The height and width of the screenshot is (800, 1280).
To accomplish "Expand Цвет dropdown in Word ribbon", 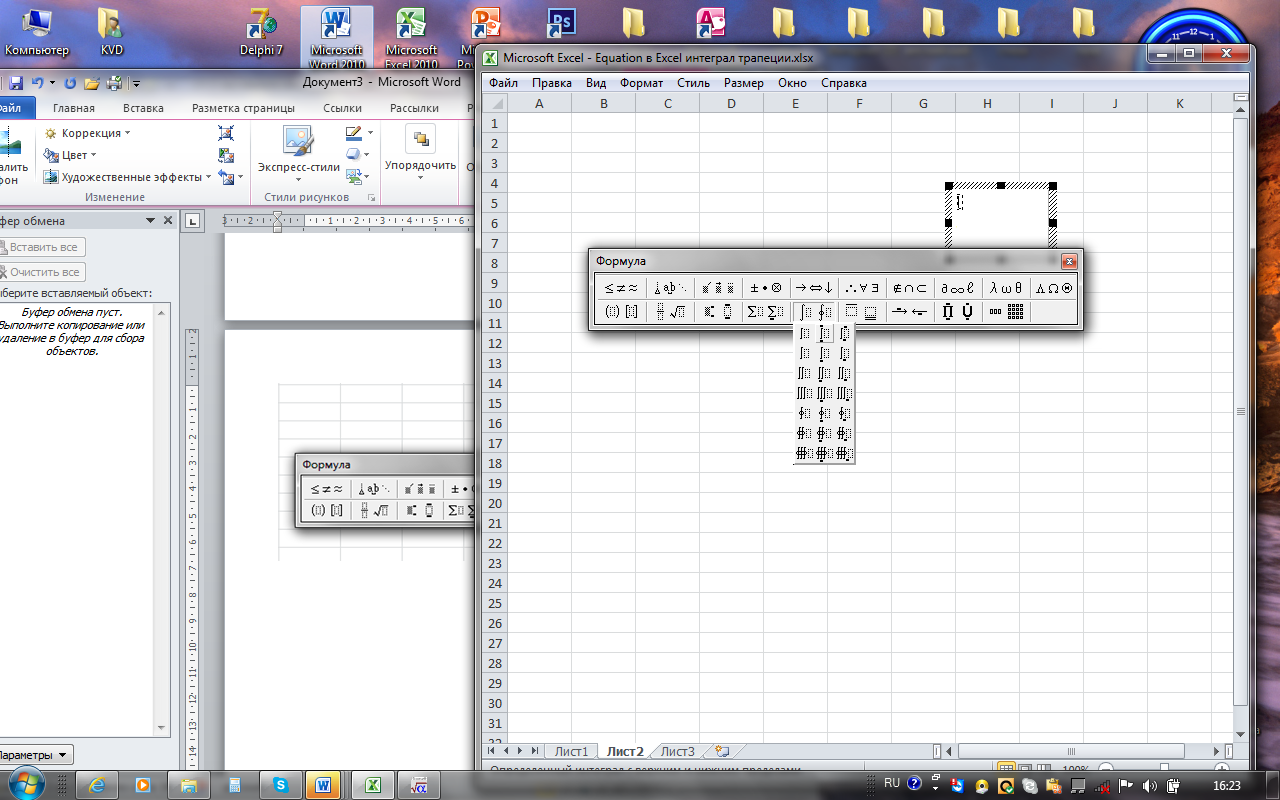I will click(70, 155).
